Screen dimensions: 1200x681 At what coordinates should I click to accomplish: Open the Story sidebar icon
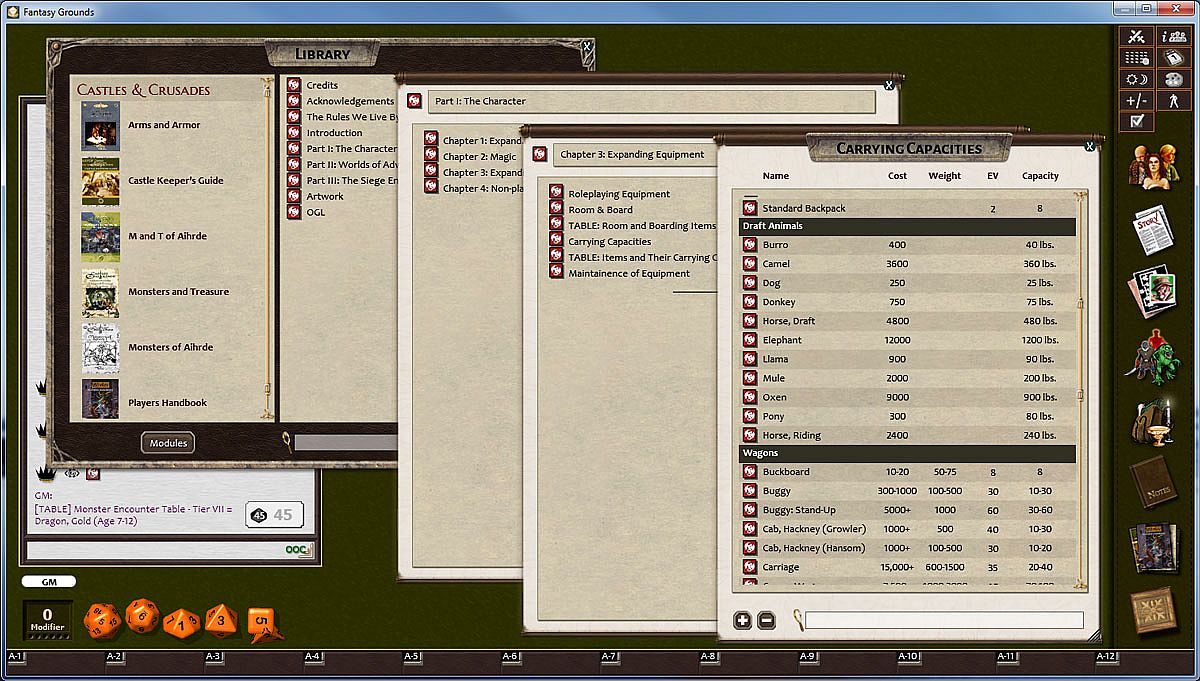tap(1153, 228)
